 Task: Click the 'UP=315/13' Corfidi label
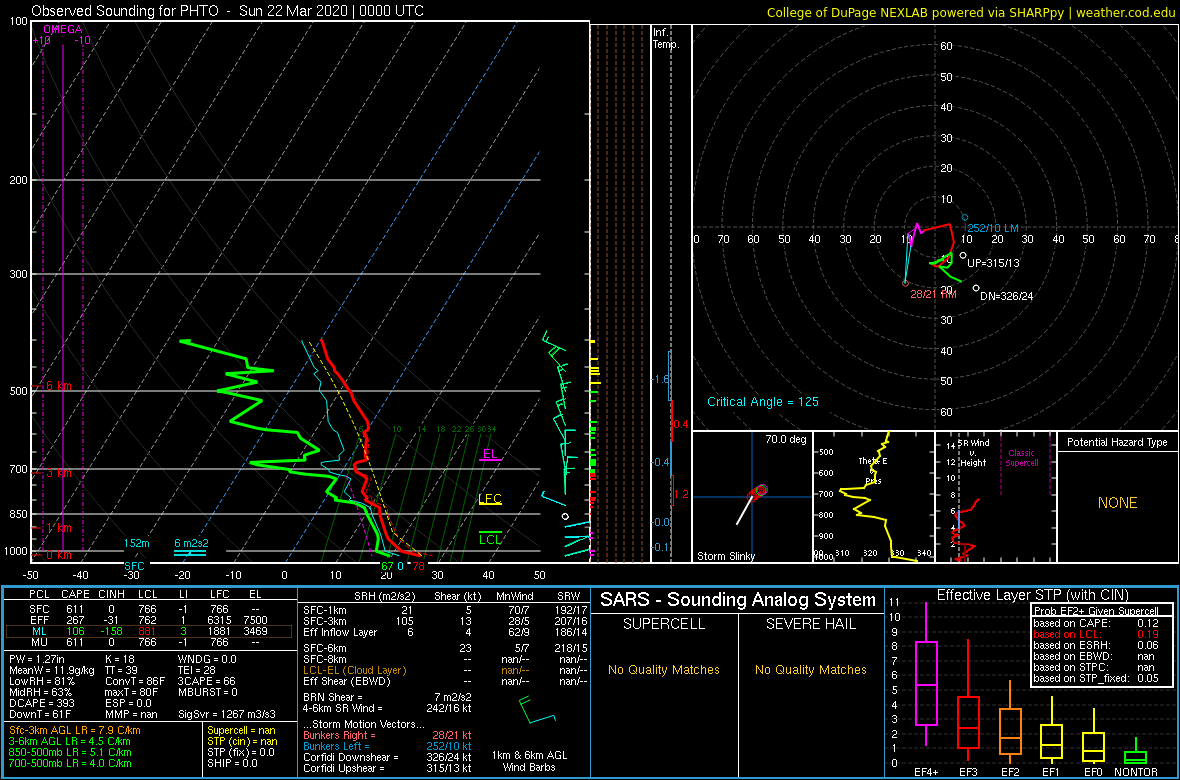[993, 263]
